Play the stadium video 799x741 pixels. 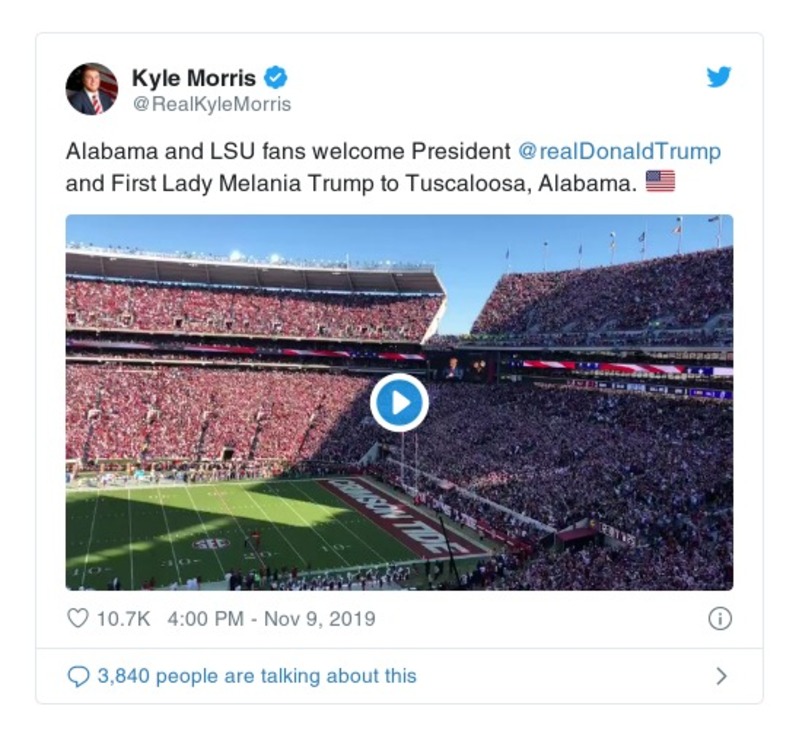[399, 403]
